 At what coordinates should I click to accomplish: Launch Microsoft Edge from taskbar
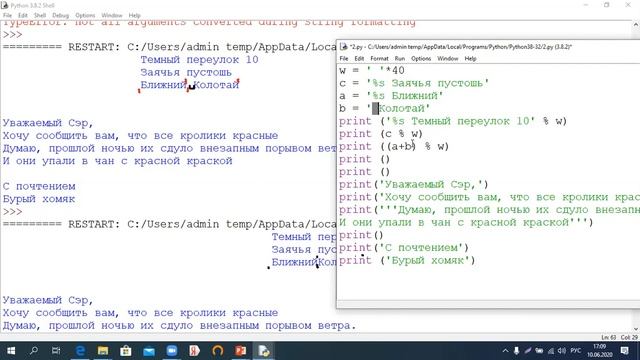(x=80, y=351)
